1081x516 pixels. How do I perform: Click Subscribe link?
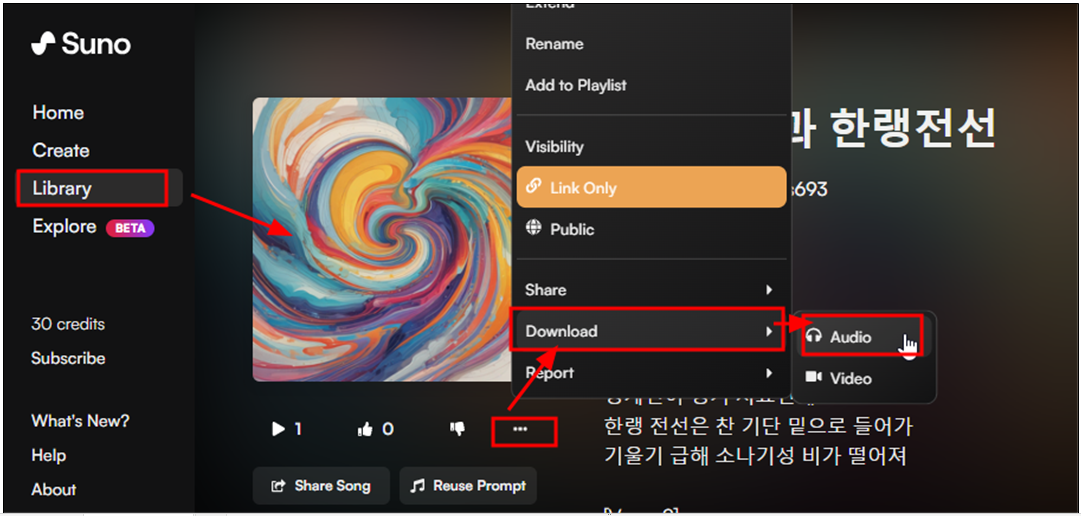coord(68,358)
